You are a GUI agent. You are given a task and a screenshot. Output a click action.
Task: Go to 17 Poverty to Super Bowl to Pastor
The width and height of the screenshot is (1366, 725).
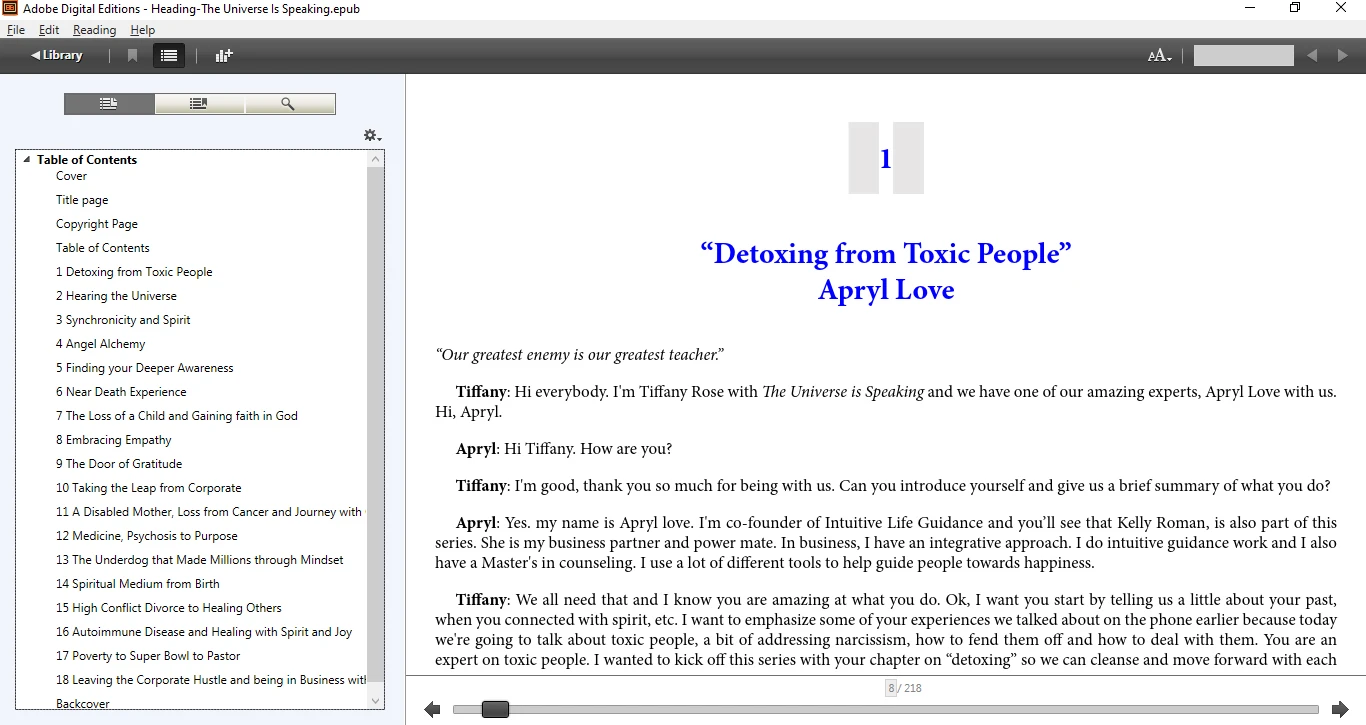pyautogui.click(x=148, y=656)
